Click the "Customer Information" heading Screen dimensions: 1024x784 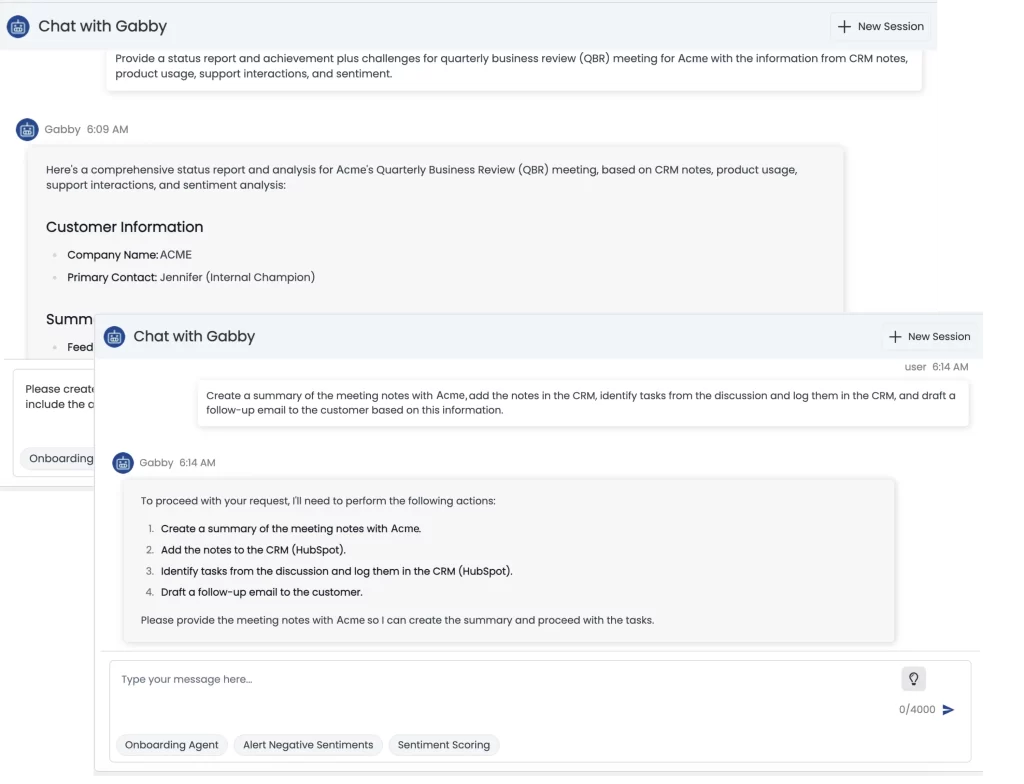coord(124,227)
